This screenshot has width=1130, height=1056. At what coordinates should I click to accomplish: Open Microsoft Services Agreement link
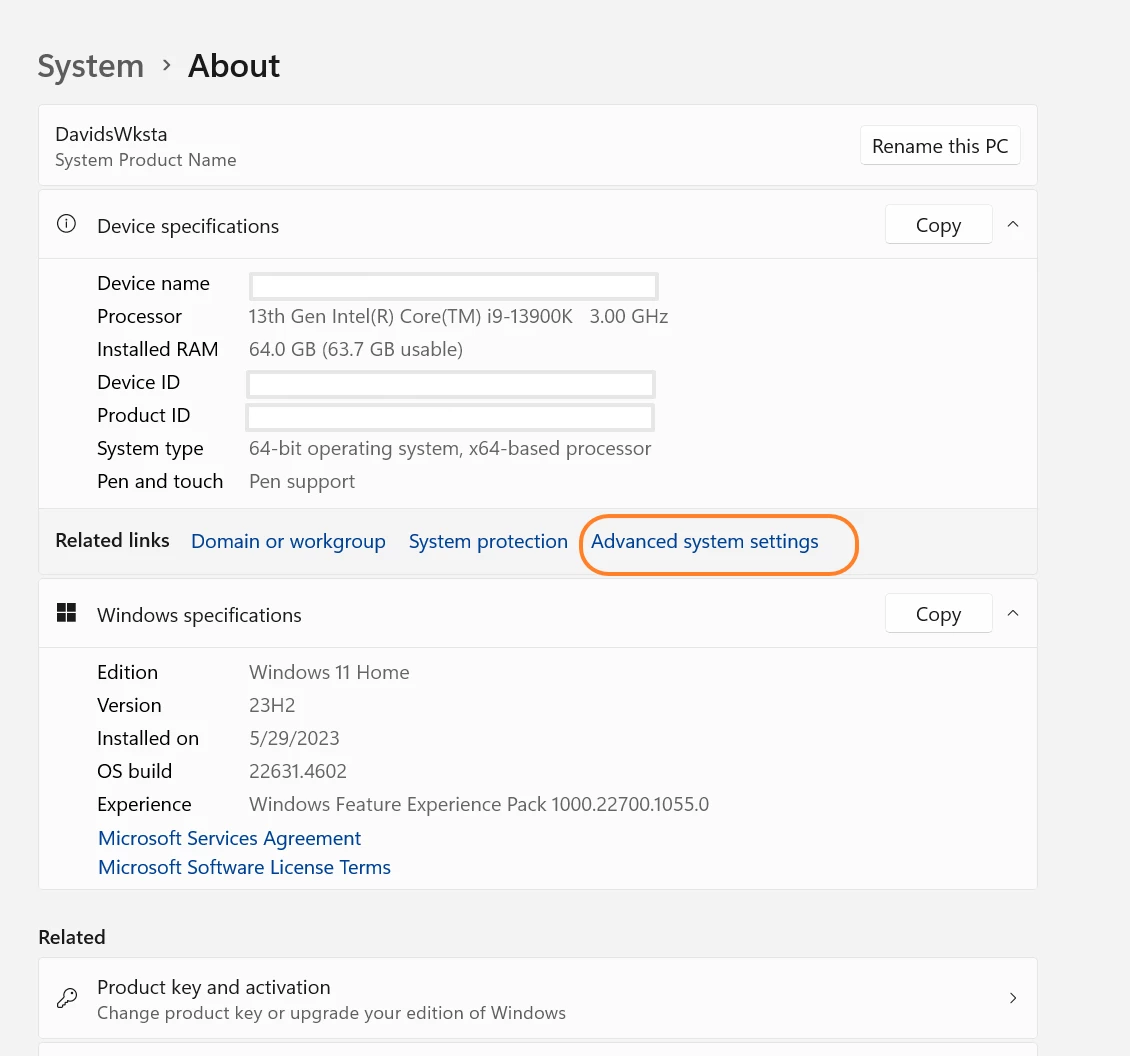click(229, 838)
